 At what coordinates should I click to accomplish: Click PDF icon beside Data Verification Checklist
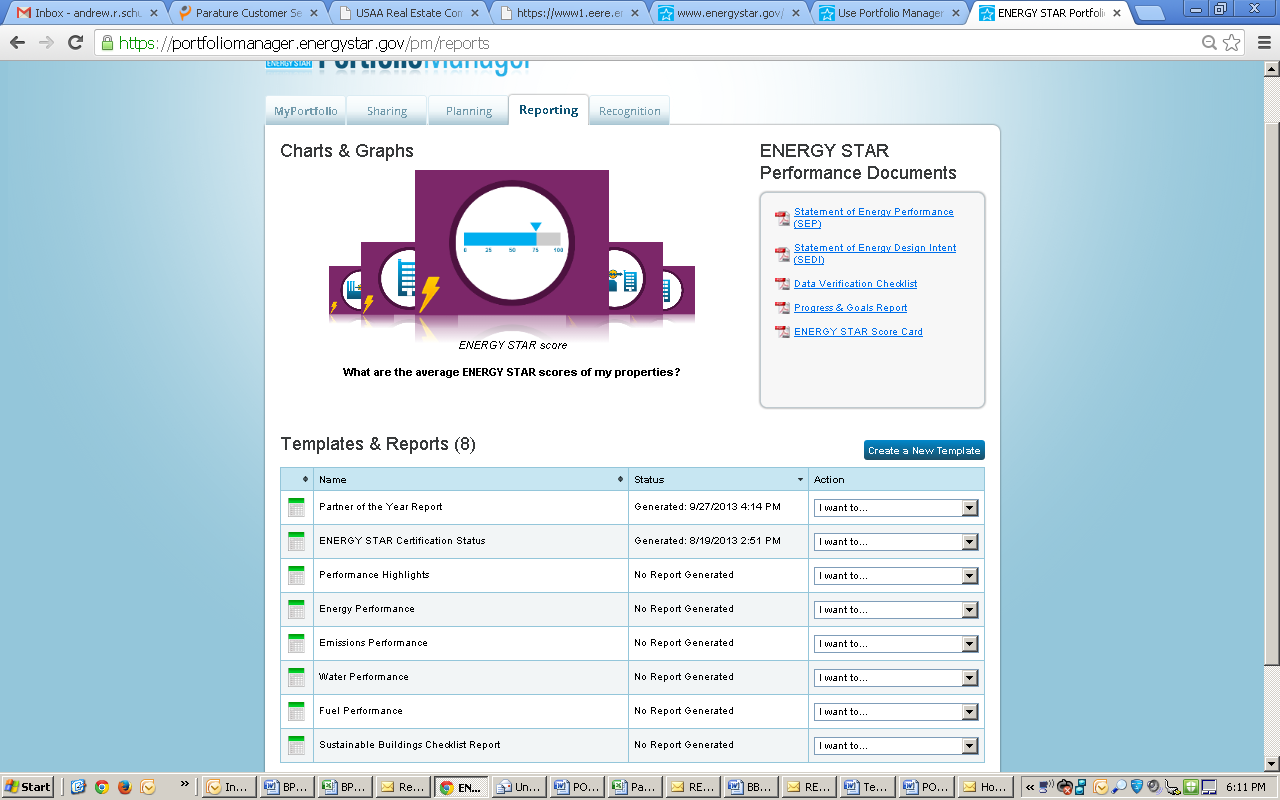tap(782, 284)
